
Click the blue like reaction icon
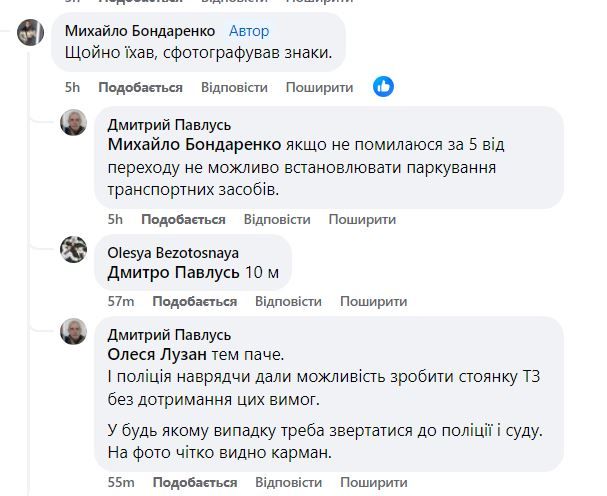384,87
